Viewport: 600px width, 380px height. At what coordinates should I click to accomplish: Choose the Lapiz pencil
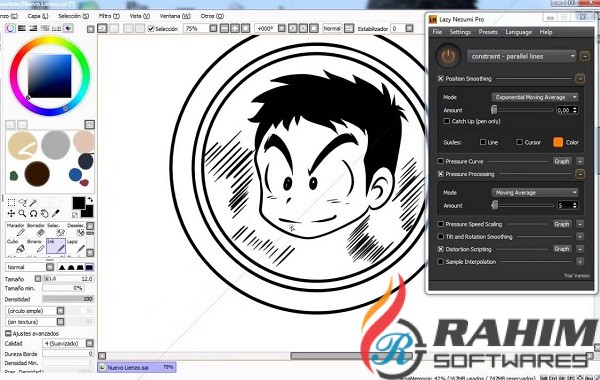[x=76, y=246]
